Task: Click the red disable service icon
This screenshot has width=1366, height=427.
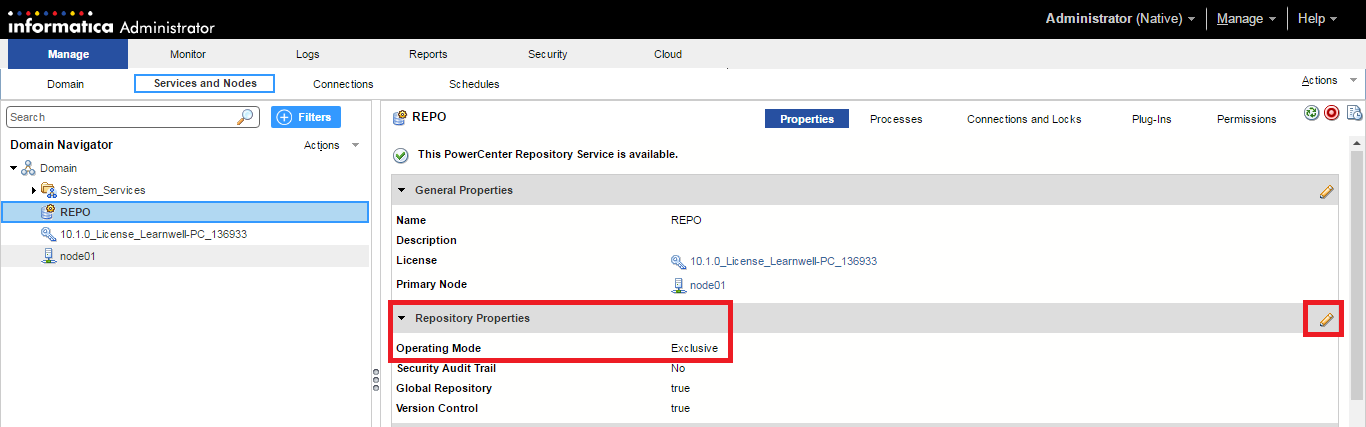Action: [x=1331, y=113]
